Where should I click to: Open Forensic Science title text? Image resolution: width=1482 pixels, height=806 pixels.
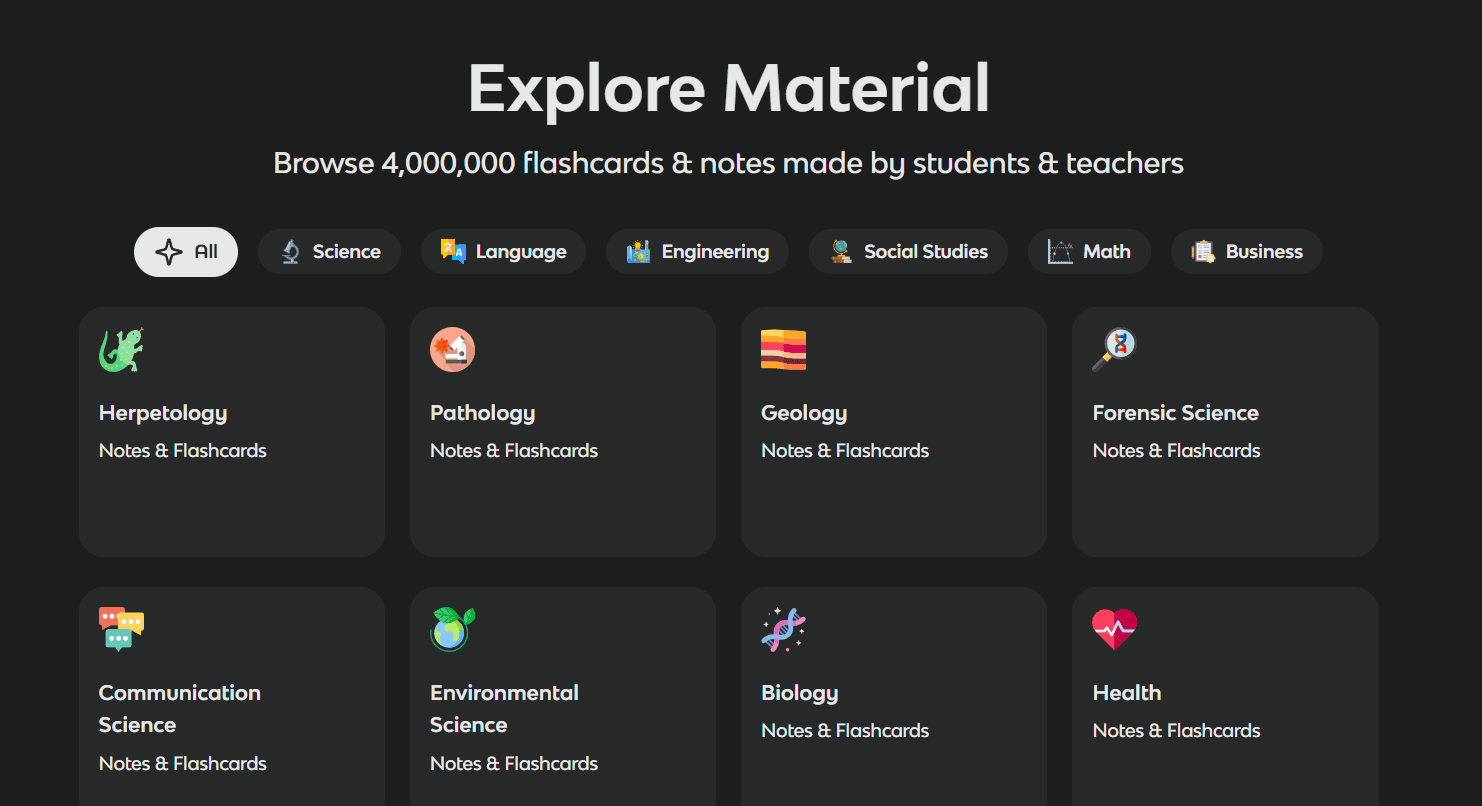pos(1175,413)
